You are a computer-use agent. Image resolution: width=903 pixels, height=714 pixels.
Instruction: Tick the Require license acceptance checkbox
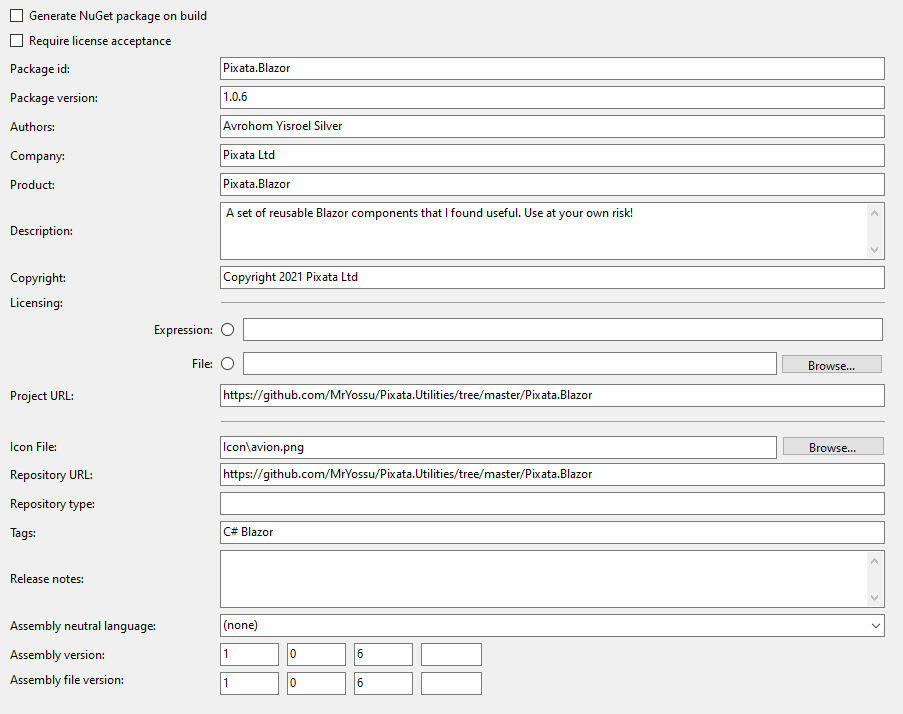click(17, 40)
